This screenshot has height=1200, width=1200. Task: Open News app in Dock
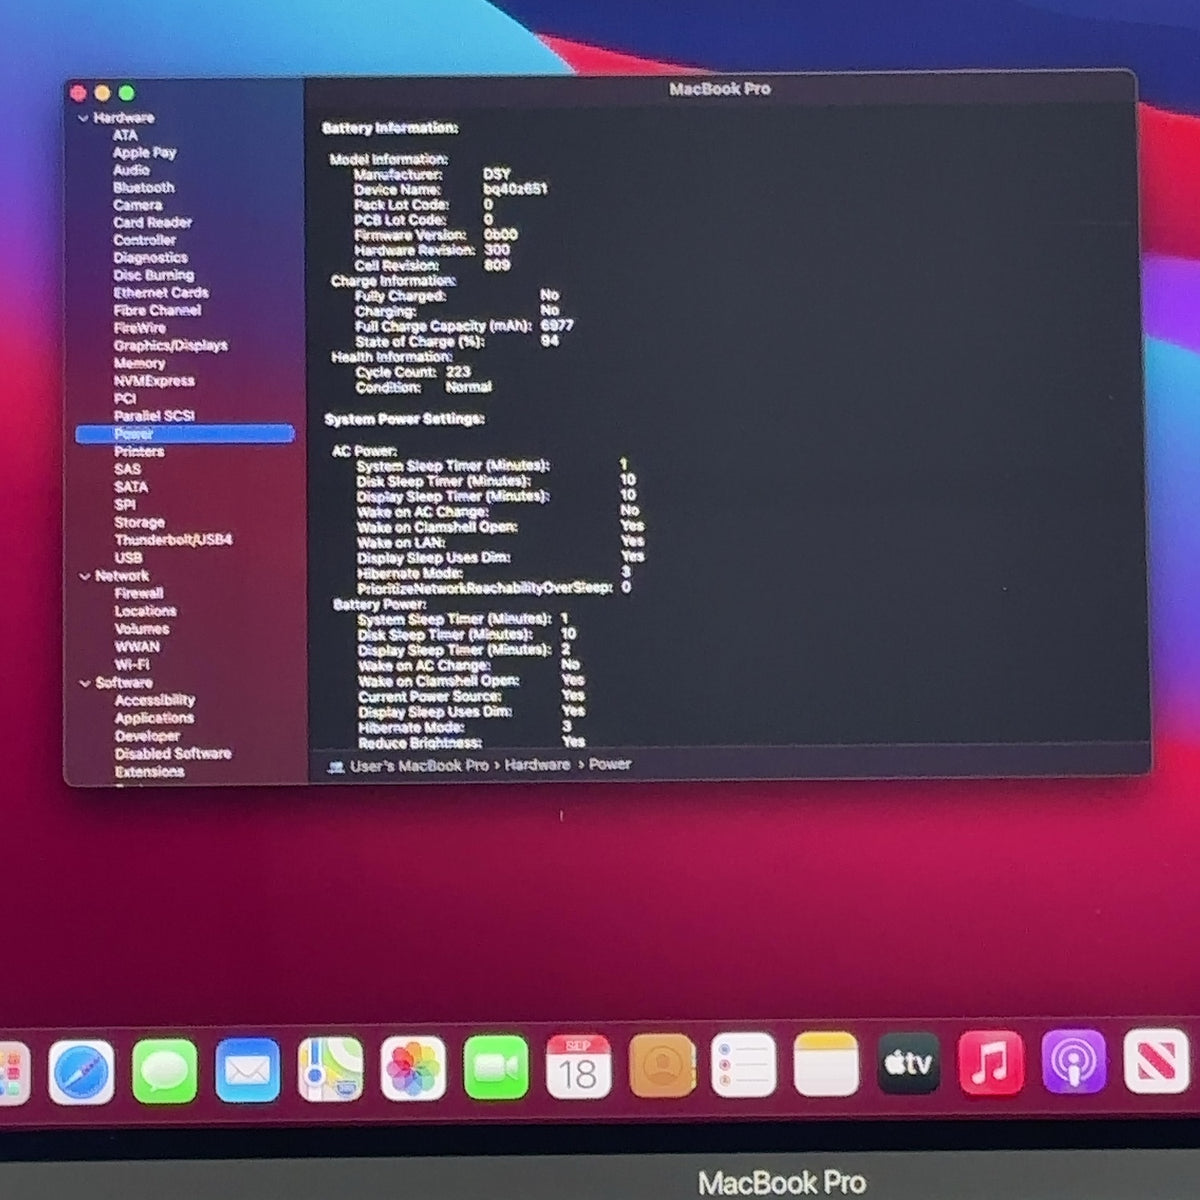[x=1156, y=1061]
